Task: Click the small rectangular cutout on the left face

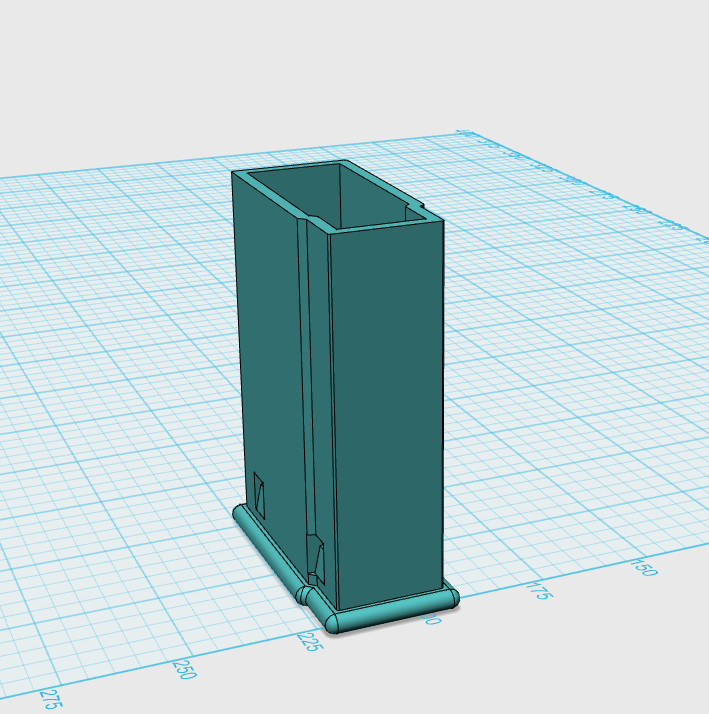Action: 259,495
